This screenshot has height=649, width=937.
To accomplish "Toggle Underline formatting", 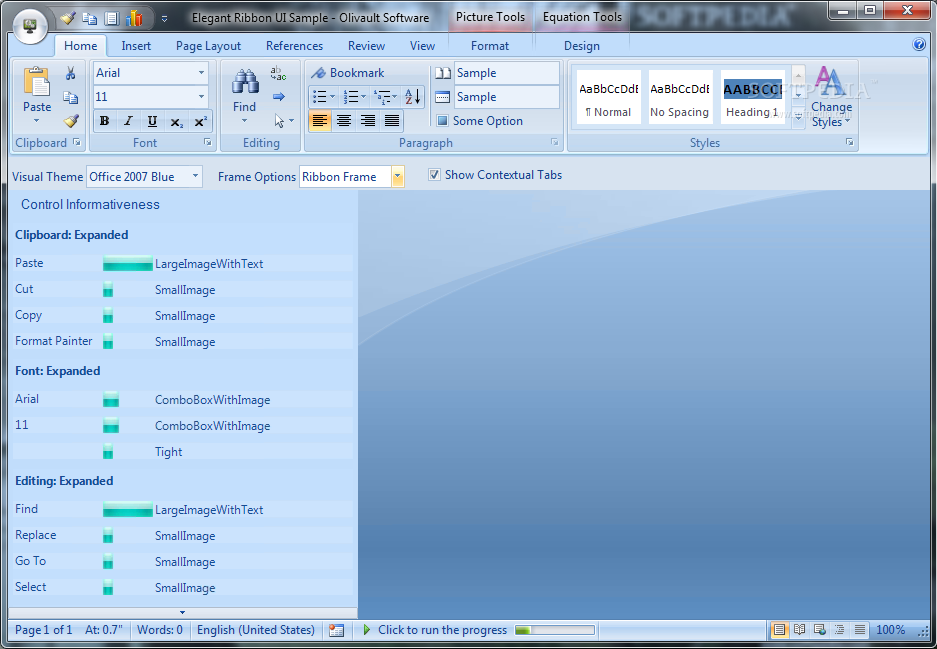I will coord(152,121).
